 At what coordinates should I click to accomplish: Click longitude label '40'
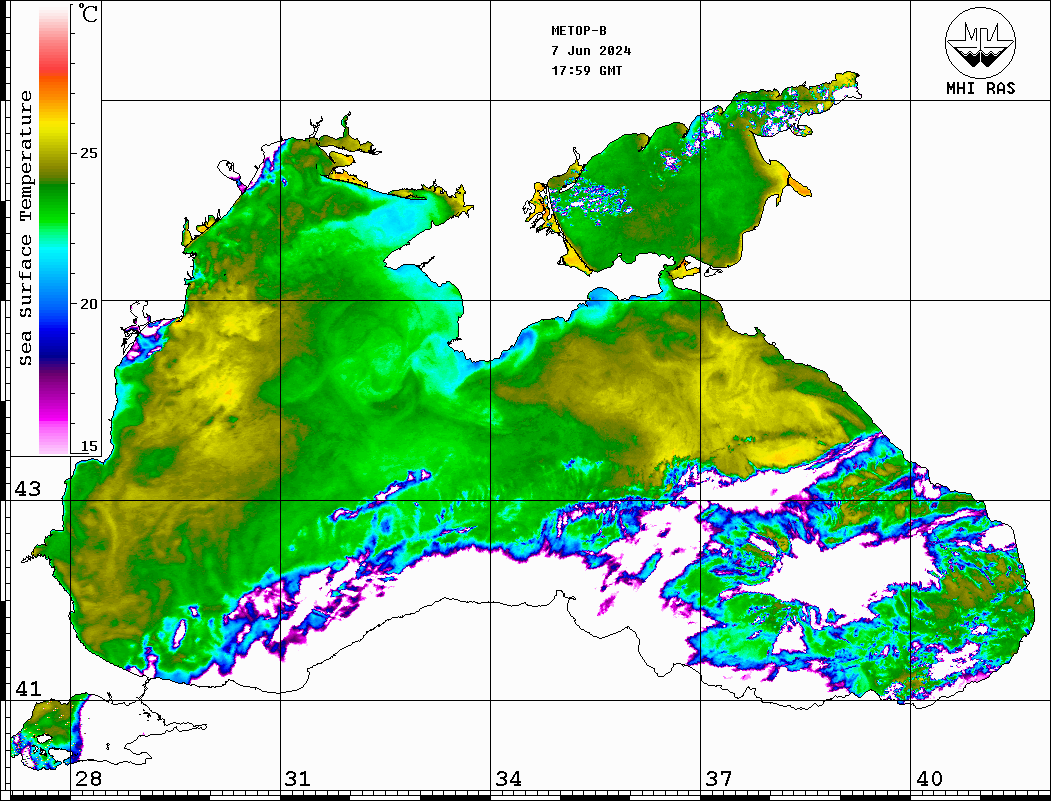pos(929,778)
